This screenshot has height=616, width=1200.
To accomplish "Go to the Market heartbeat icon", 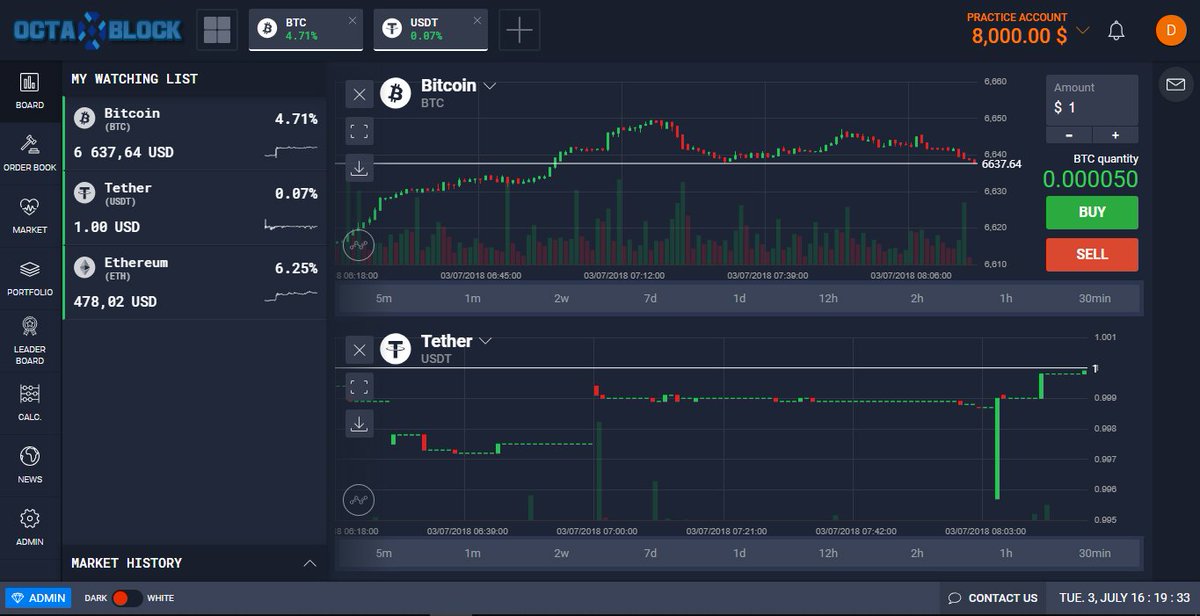I will pos(30,207).
